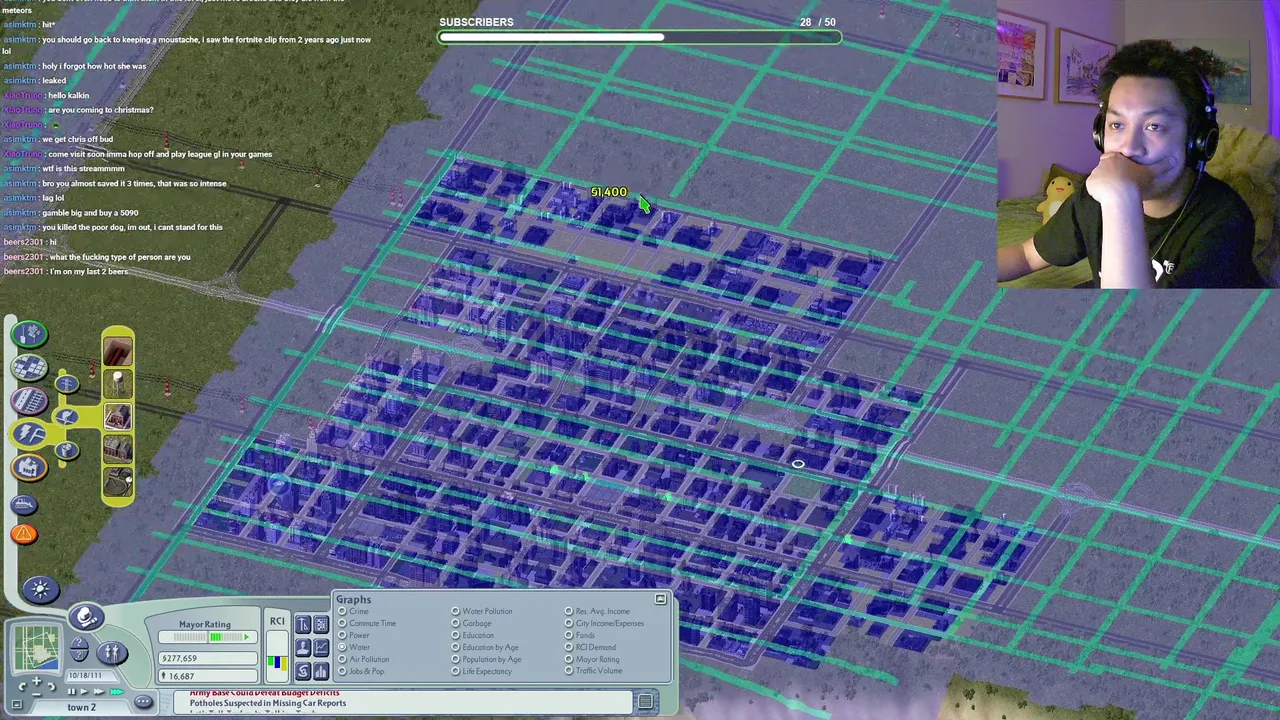Select the Mayor Rating graph option
1280x720 pixels.
569,659
